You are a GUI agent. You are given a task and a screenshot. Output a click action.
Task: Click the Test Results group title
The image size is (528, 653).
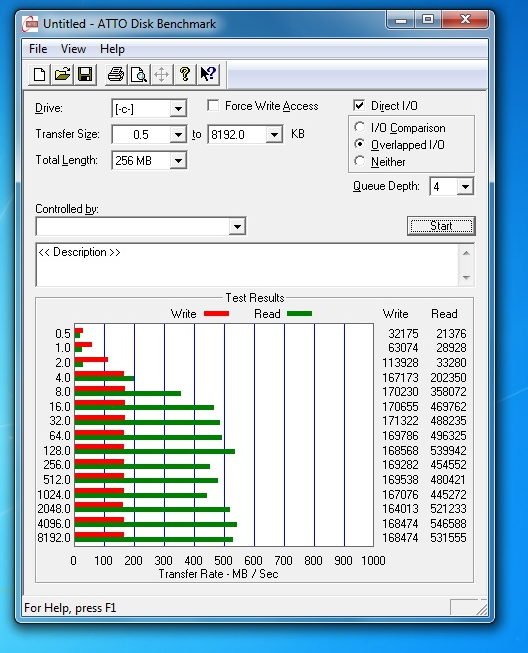(x=255, y=298)
